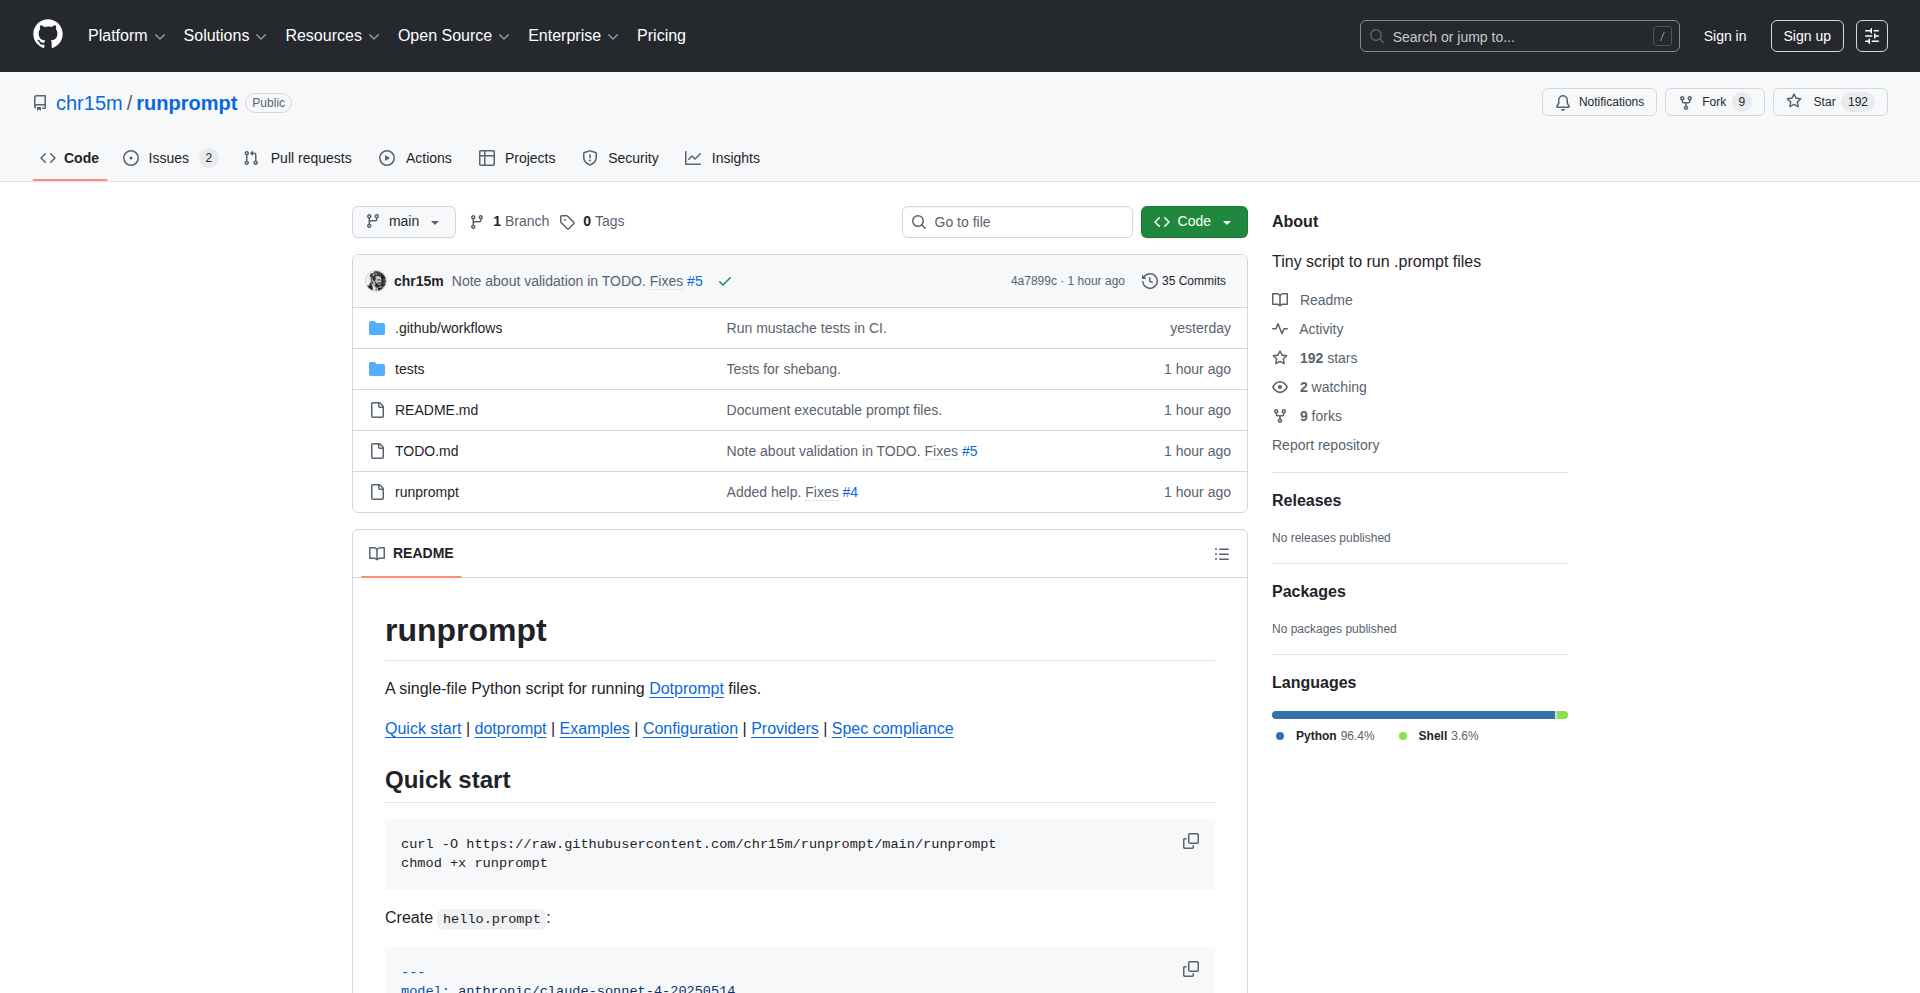Click the forks icon in sidebar
1920x993 pixels.
(x=1280, y=416)
